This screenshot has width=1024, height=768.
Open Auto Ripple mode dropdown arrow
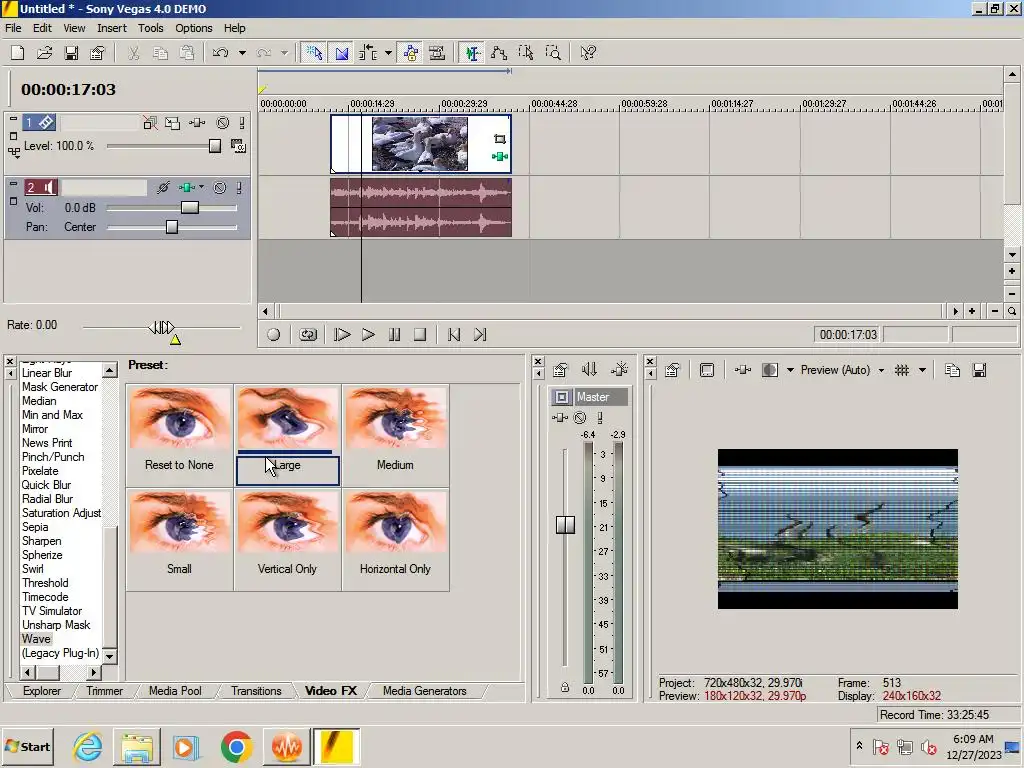pos(388,53)
